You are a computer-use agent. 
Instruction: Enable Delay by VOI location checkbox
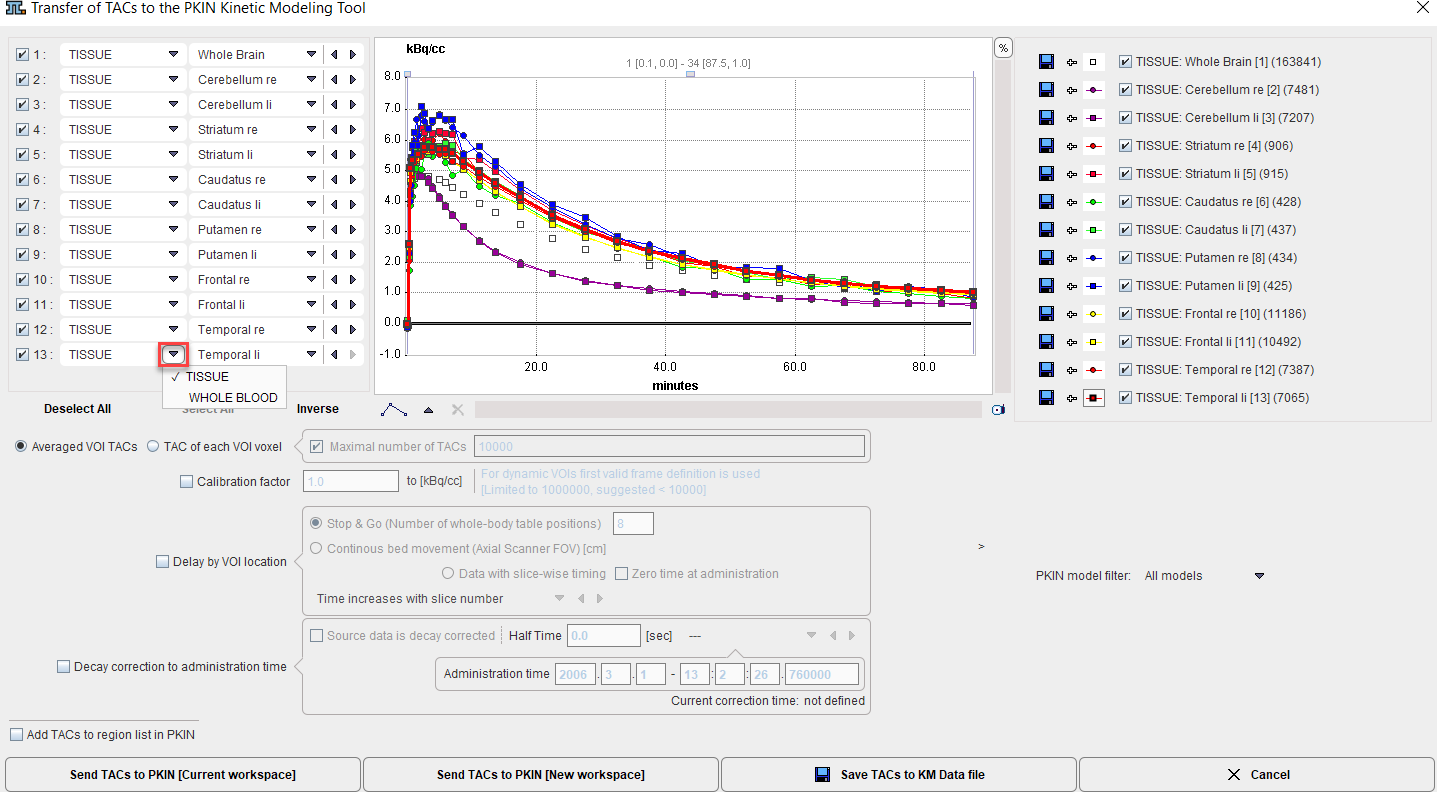(162, 562)
